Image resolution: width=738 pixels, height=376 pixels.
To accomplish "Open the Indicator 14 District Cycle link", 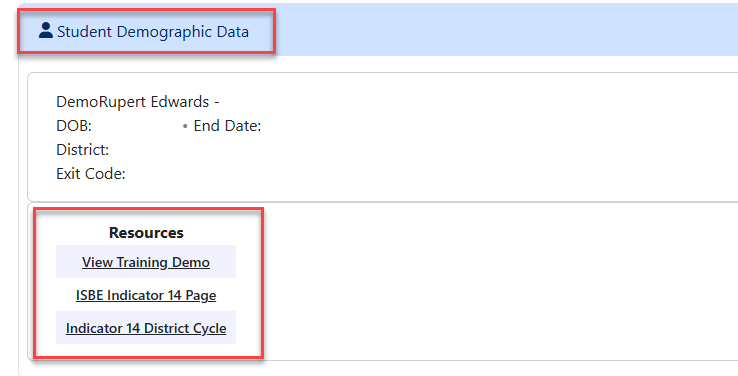I will point(146,328).
